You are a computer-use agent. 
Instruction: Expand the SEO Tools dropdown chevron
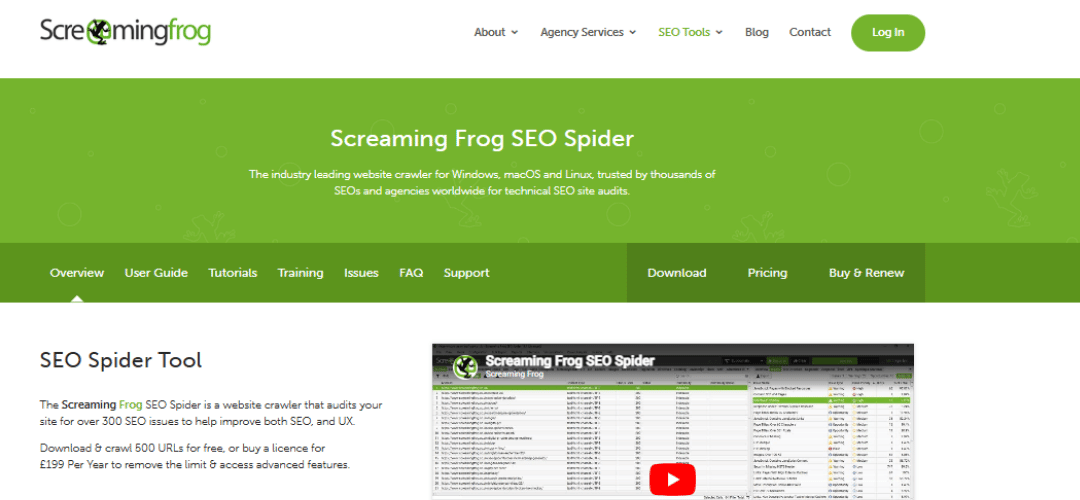(x=719, y=32)
